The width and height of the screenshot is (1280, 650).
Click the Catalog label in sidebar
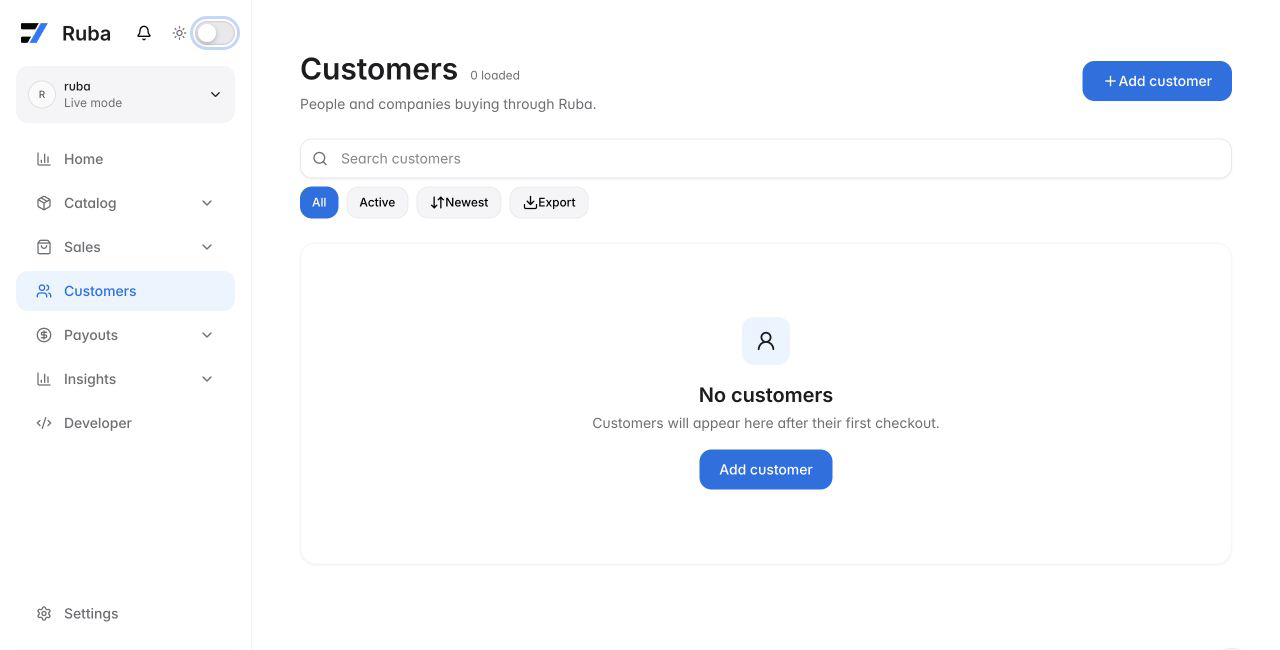(90, 203)
